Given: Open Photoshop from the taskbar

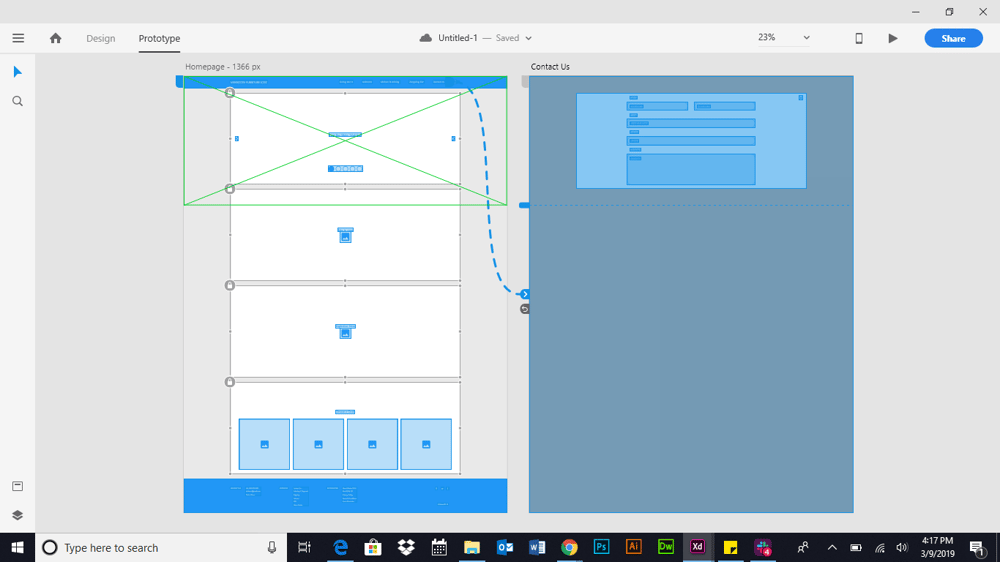Looking at the screenshot, I should coord(601,547).
